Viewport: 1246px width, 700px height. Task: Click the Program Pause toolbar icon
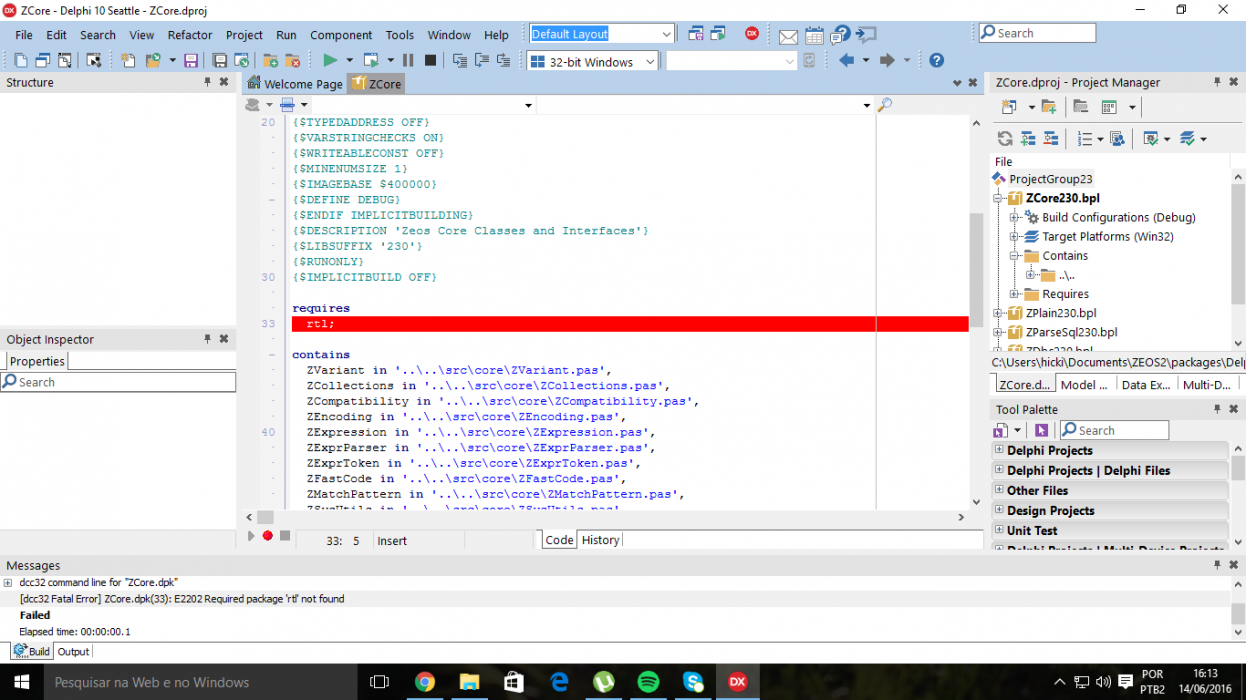(x=407, y=61)
